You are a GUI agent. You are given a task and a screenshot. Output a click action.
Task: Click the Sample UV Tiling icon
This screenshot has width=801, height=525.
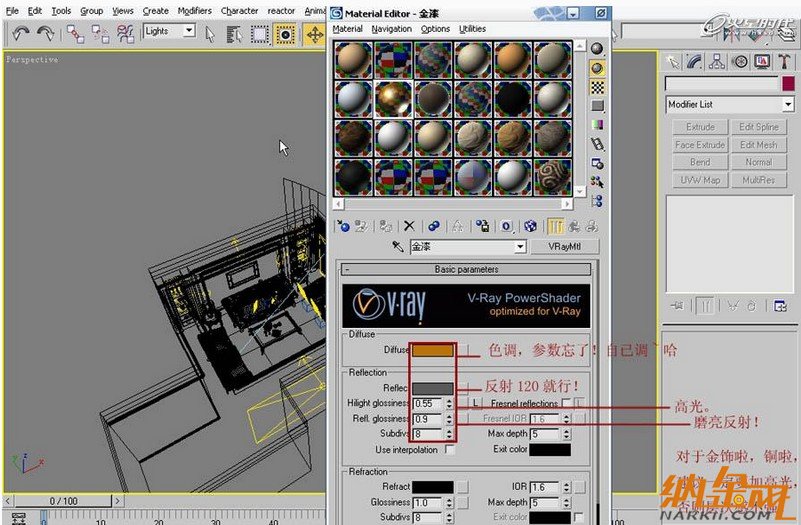click(x=597, y=106)
